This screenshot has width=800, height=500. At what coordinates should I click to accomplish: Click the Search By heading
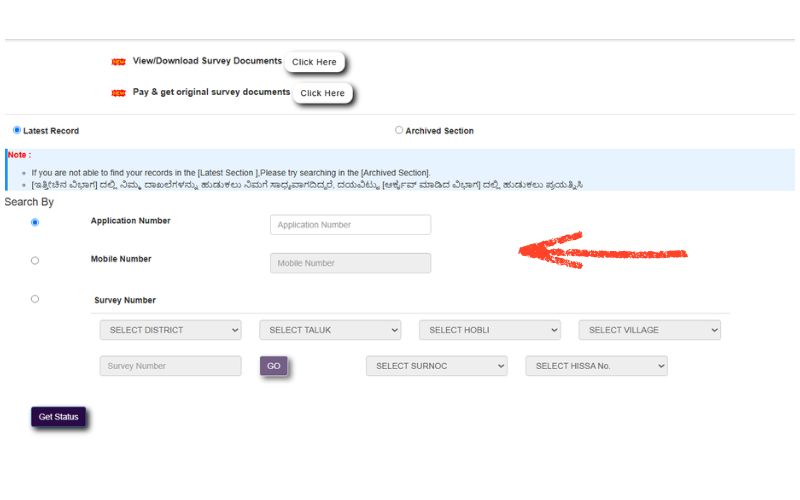click(29, 202)
